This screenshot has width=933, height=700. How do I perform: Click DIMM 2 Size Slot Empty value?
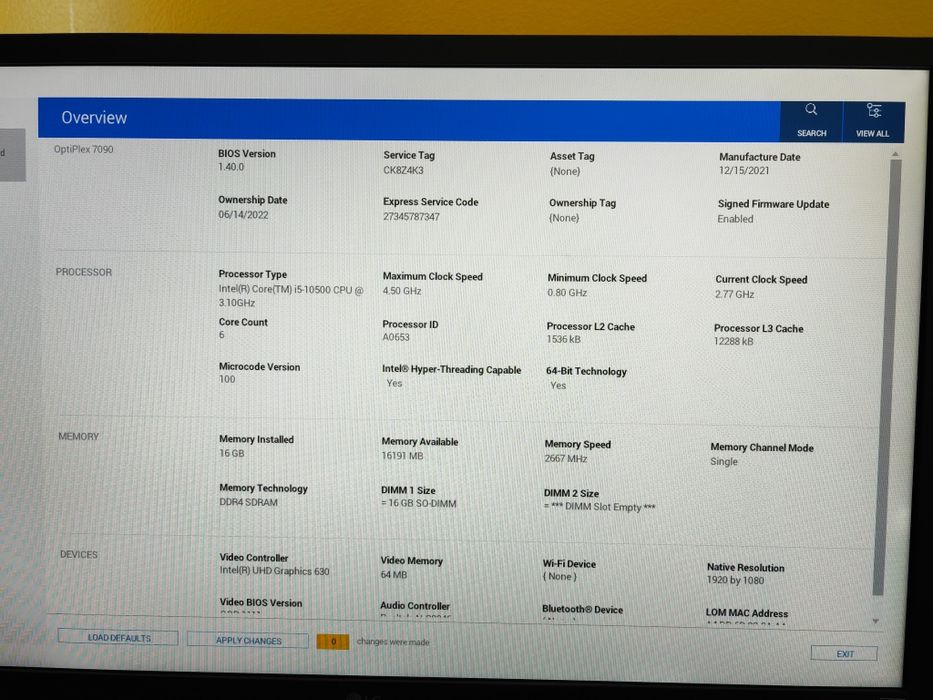pyautogui.click(x=599, y=507)
